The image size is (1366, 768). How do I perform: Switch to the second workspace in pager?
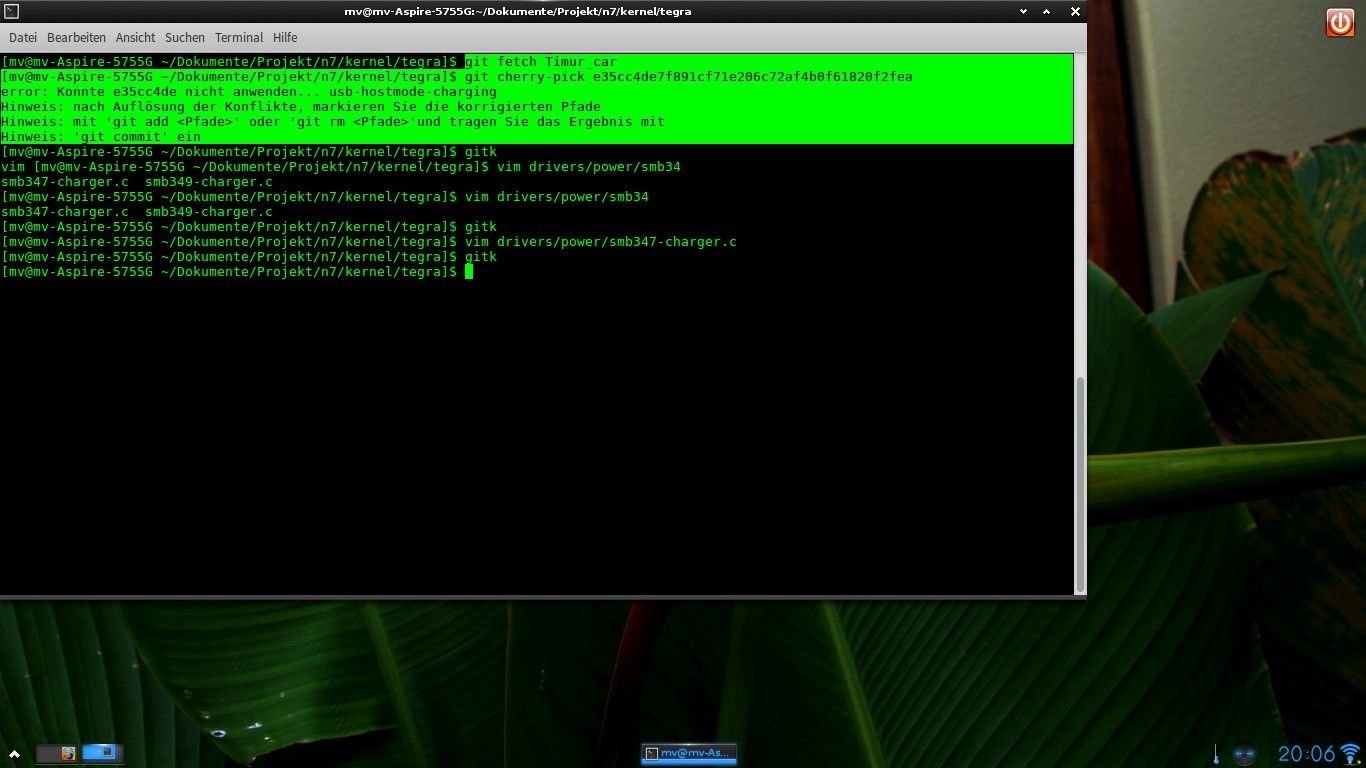[101, 752]
